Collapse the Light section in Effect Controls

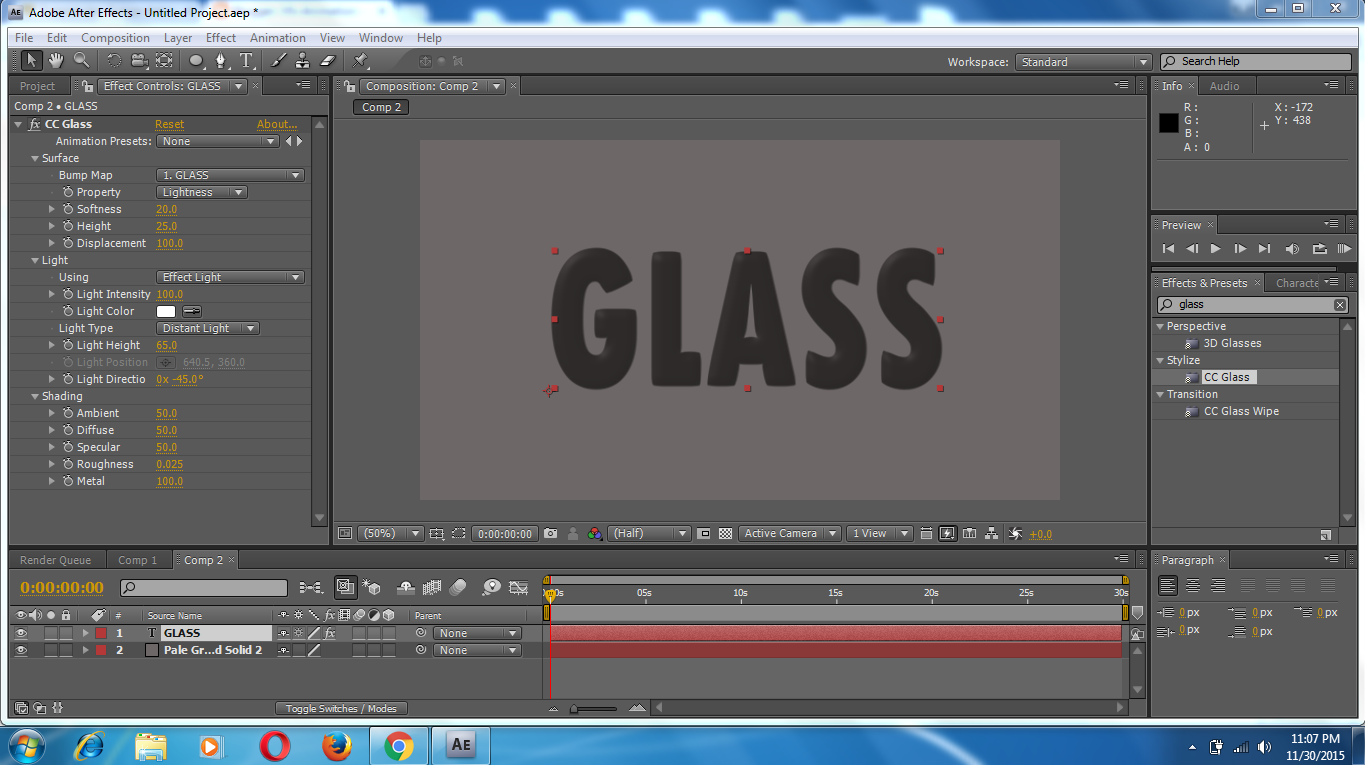point(34,259)
